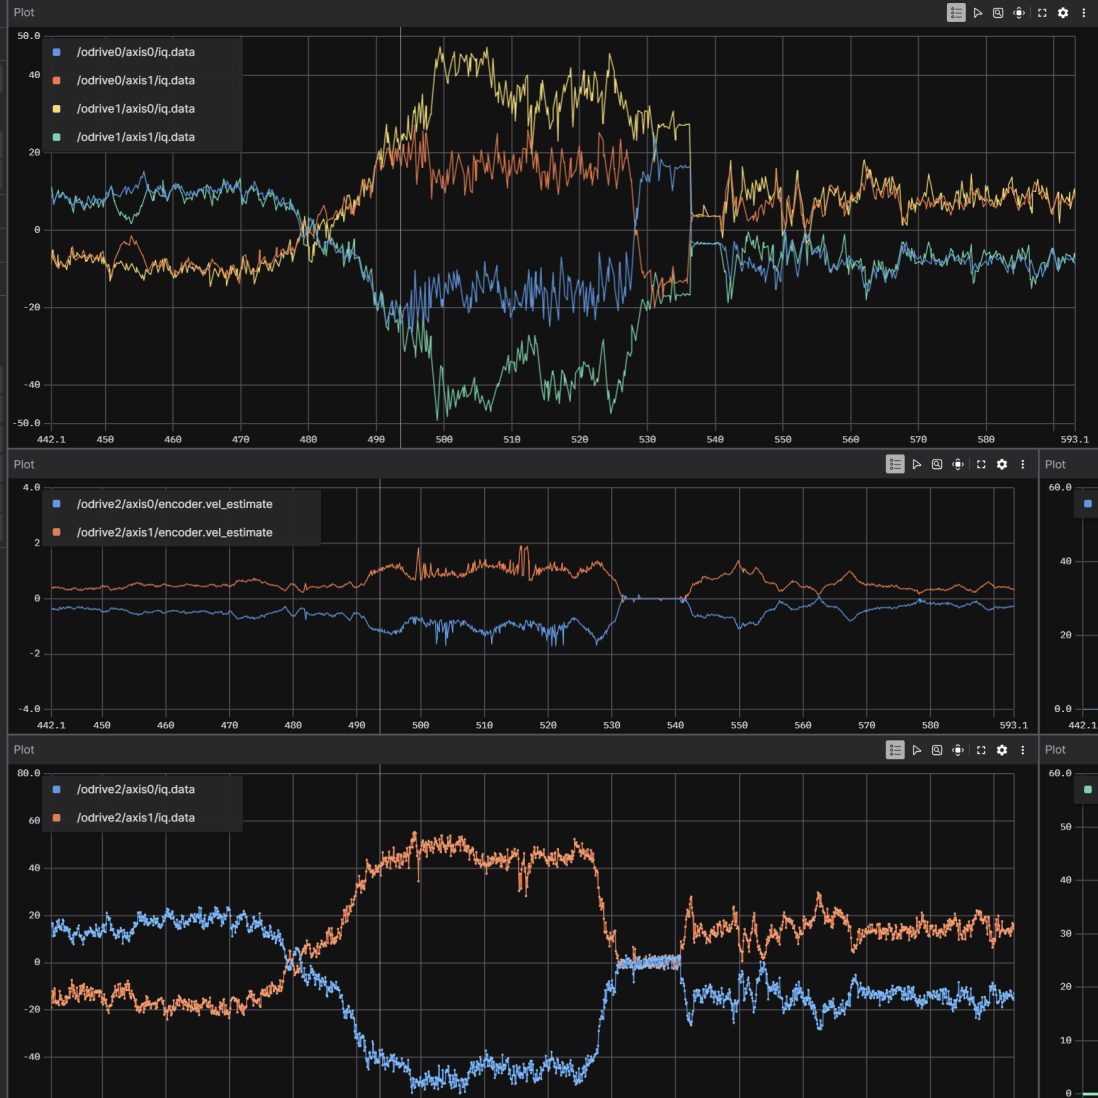Click the blue swatch for /odrive0/axis0/iq.data

(57, 53)
